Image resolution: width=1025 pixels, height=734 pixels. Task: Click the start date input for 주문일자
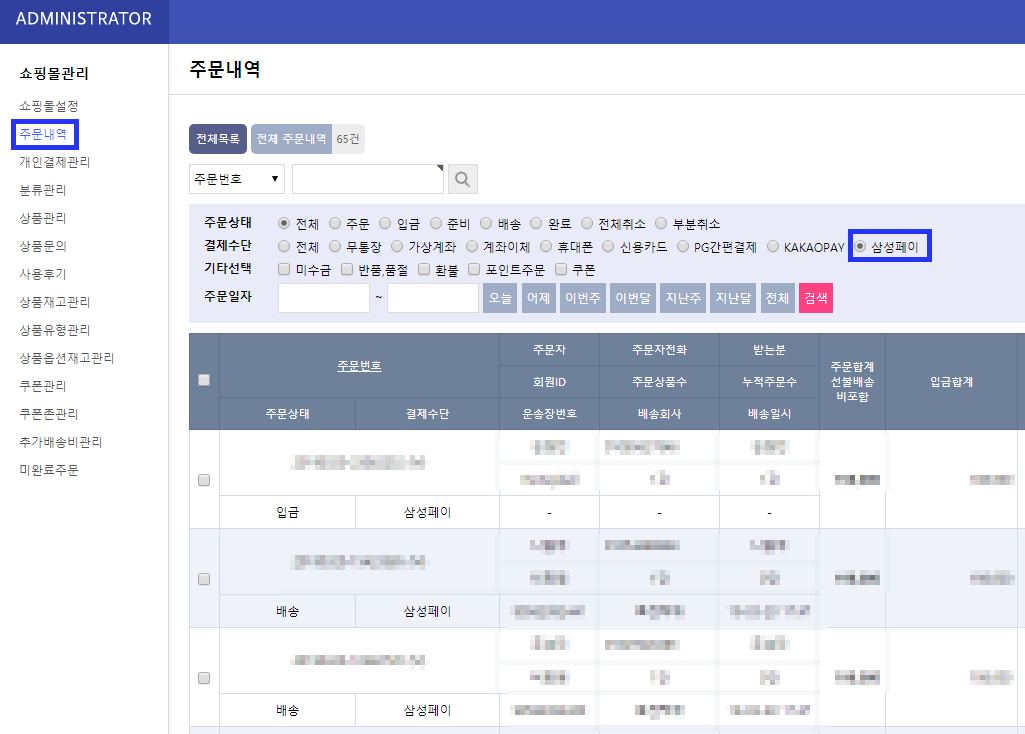(x=324, y=298)
